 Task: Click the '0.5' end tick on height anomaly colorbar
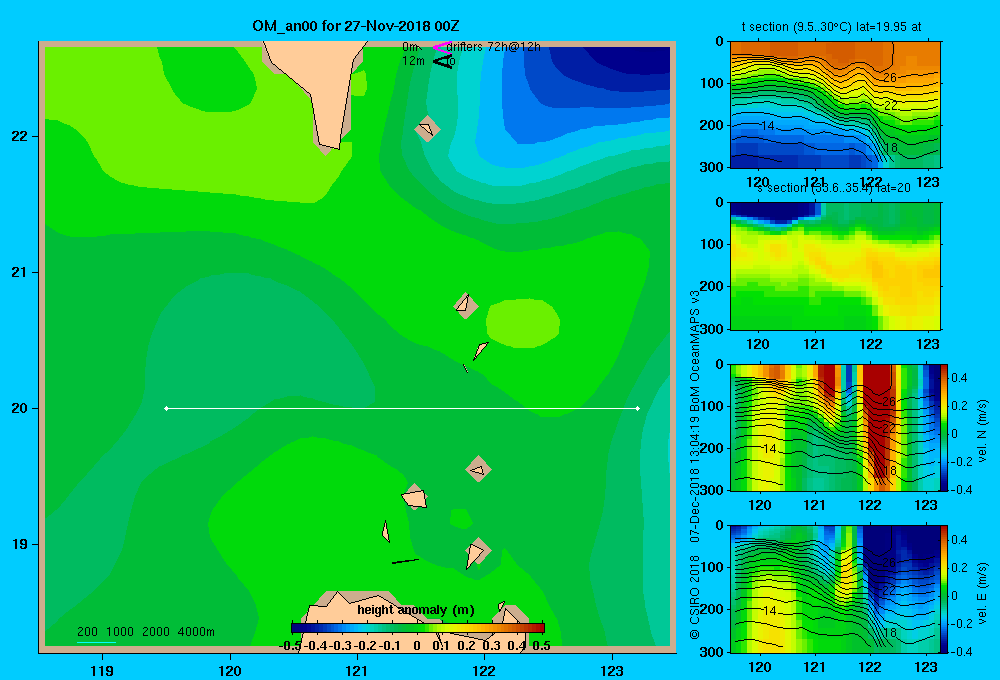[541, 646]
